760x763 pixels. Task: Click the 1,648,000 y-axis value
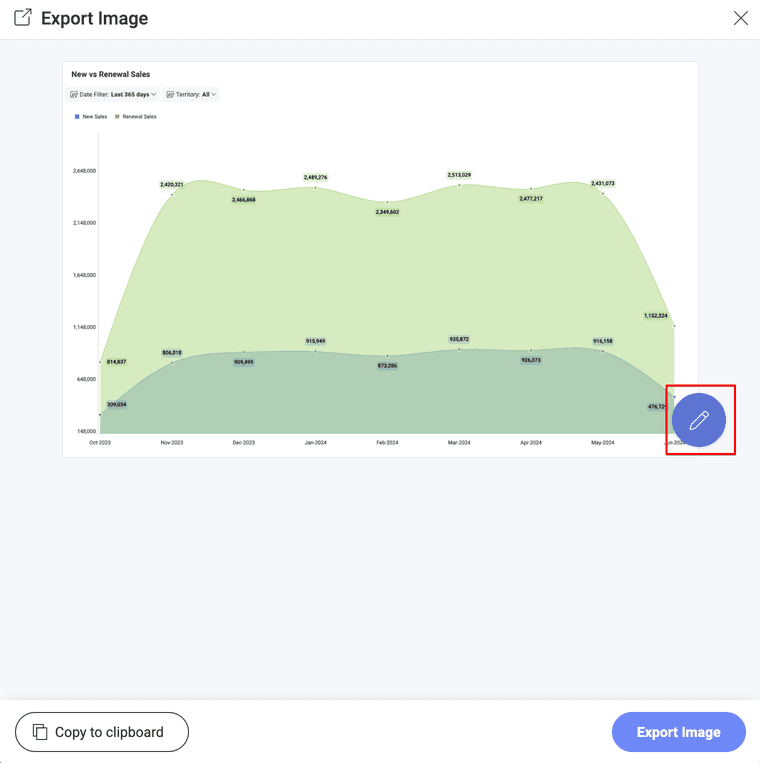[x=85, y=275]
